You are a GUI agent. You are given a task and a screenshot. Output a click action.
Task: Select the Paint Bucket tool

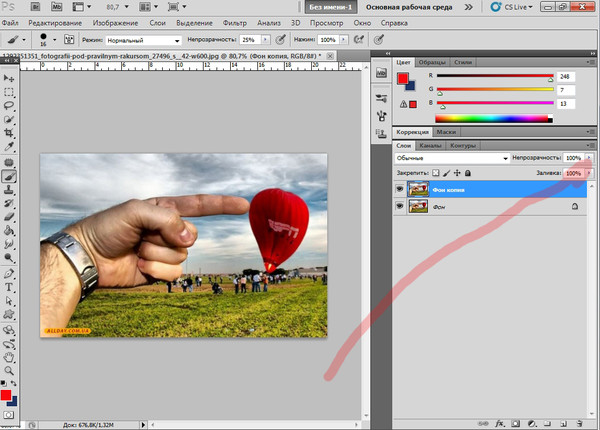pos(9,231)
